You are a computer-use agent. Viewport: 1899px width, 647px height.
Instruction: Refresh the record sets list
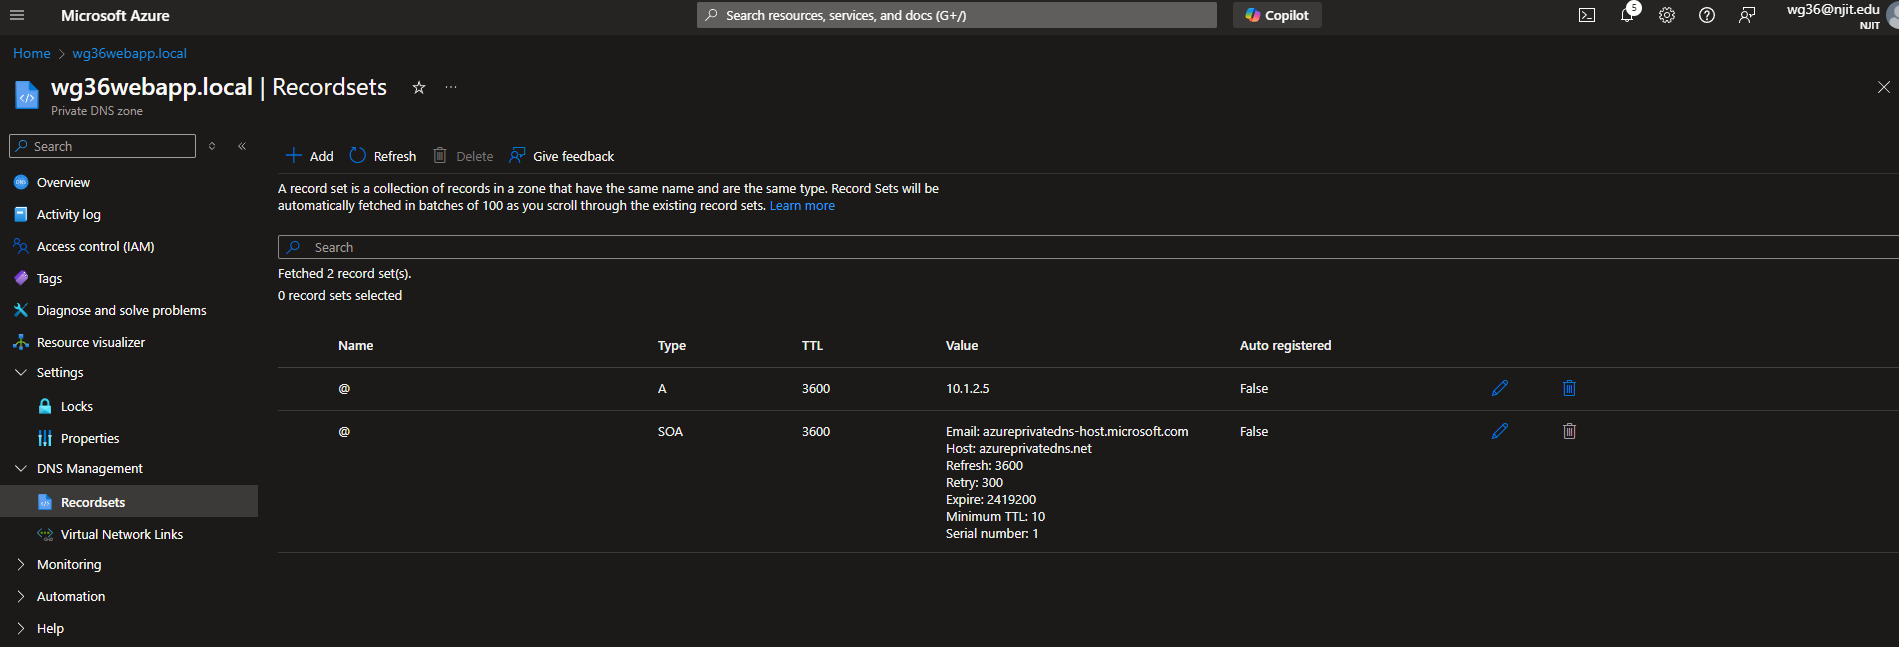click(383, 156)
